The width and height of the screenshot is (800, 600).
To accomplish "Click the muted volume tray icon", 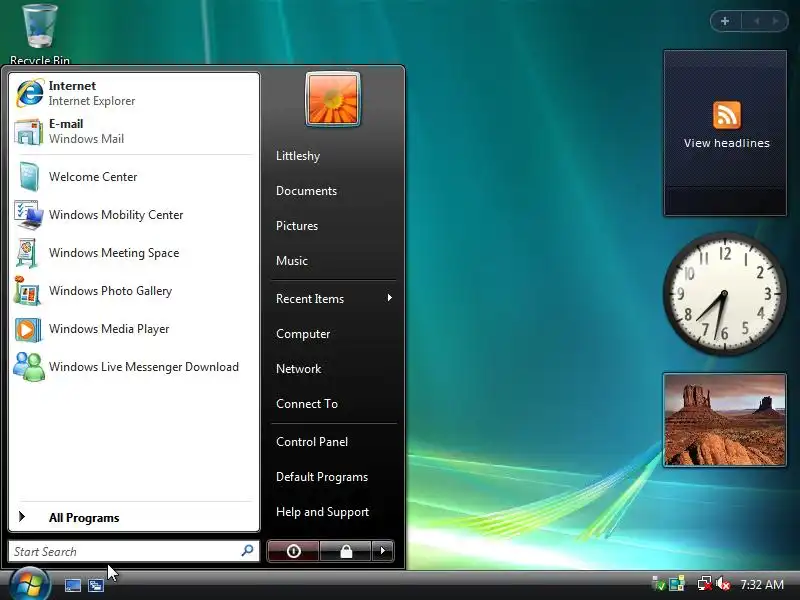I will (x=723, y=584).
